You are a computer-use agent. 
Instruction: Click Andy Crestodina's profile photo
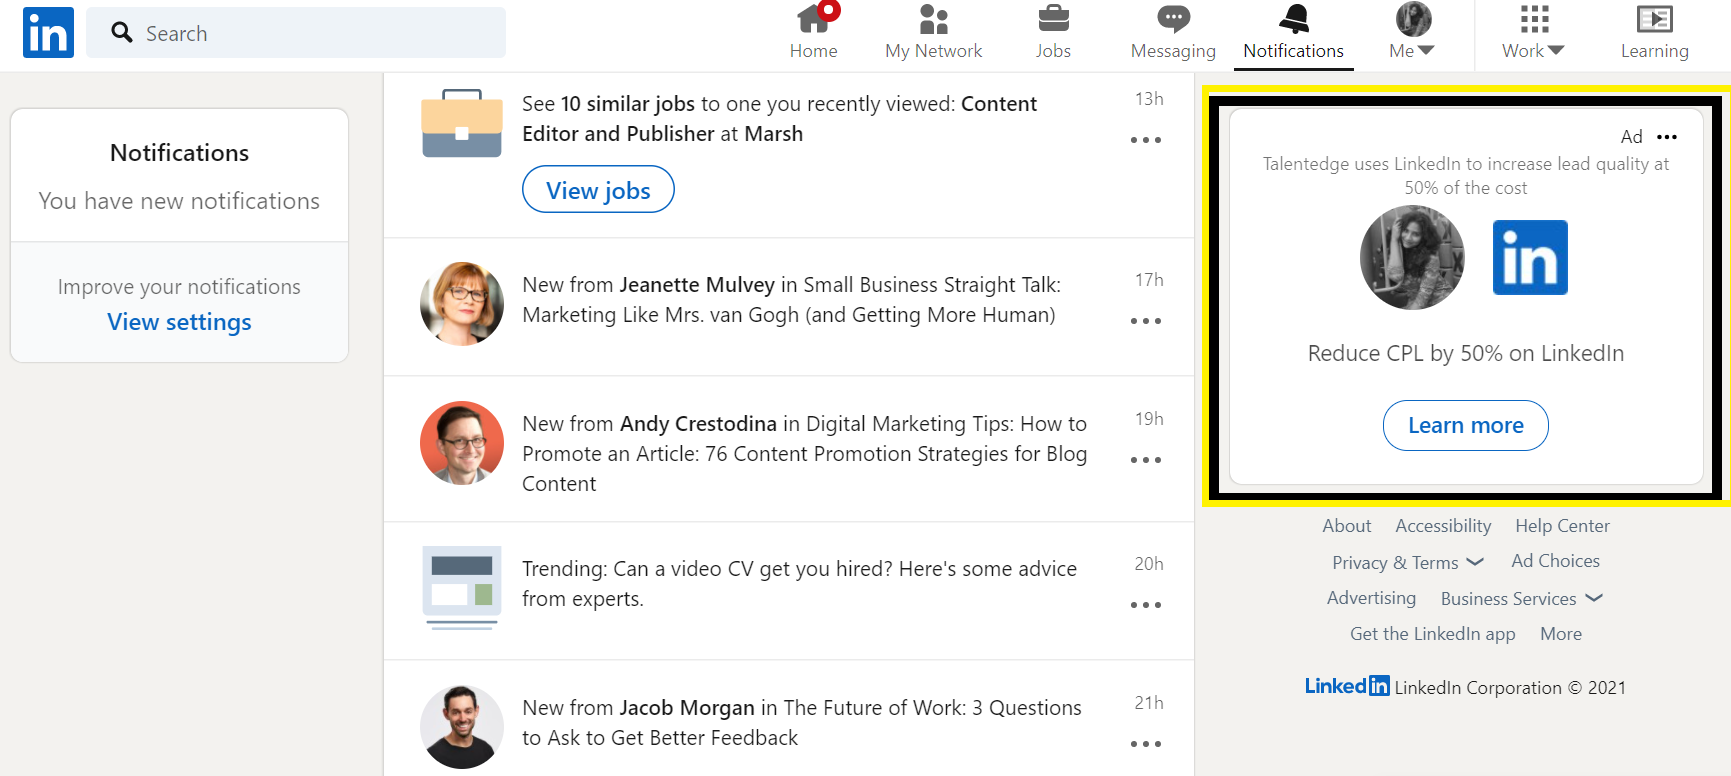[x=462, y=443]
